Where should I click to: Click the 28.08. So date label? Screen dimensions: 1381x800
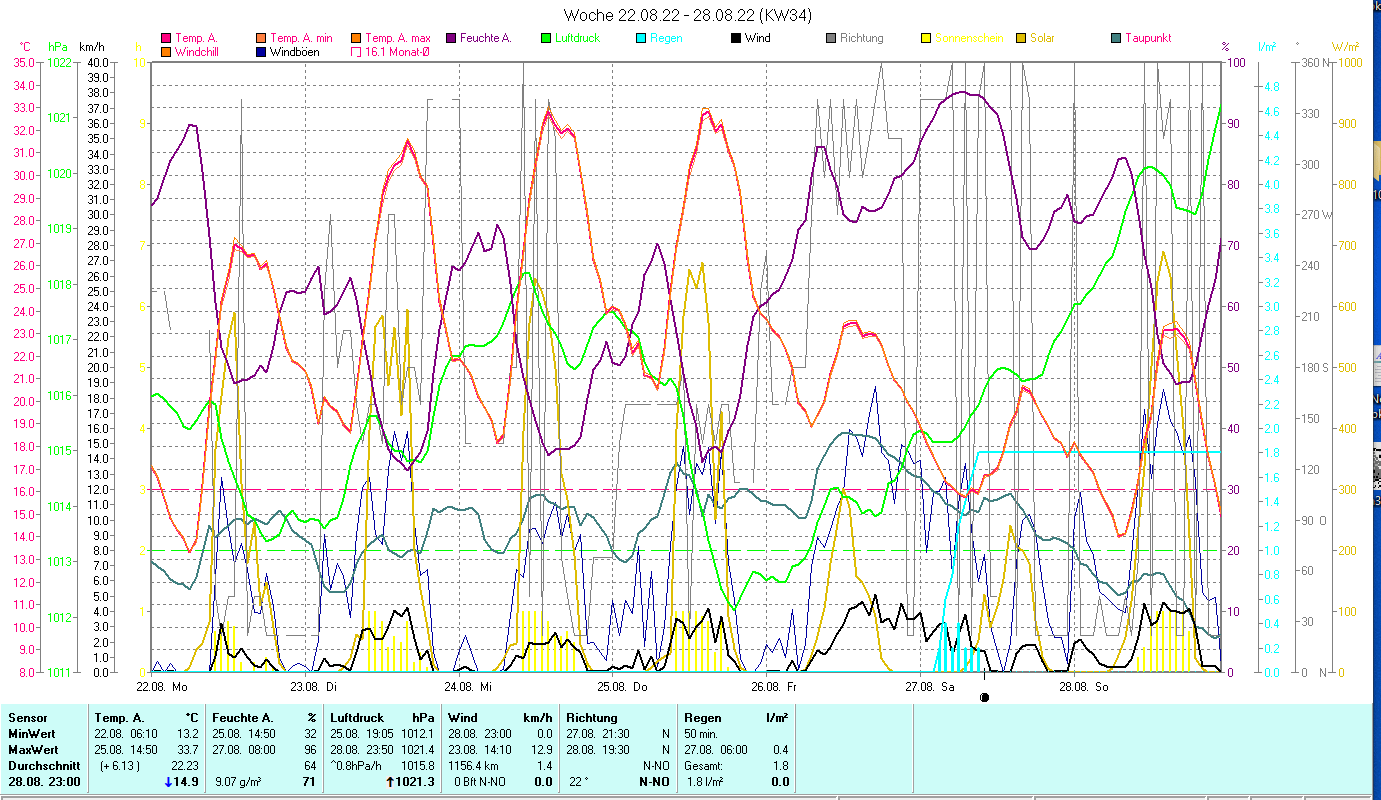click(1083, 687)
